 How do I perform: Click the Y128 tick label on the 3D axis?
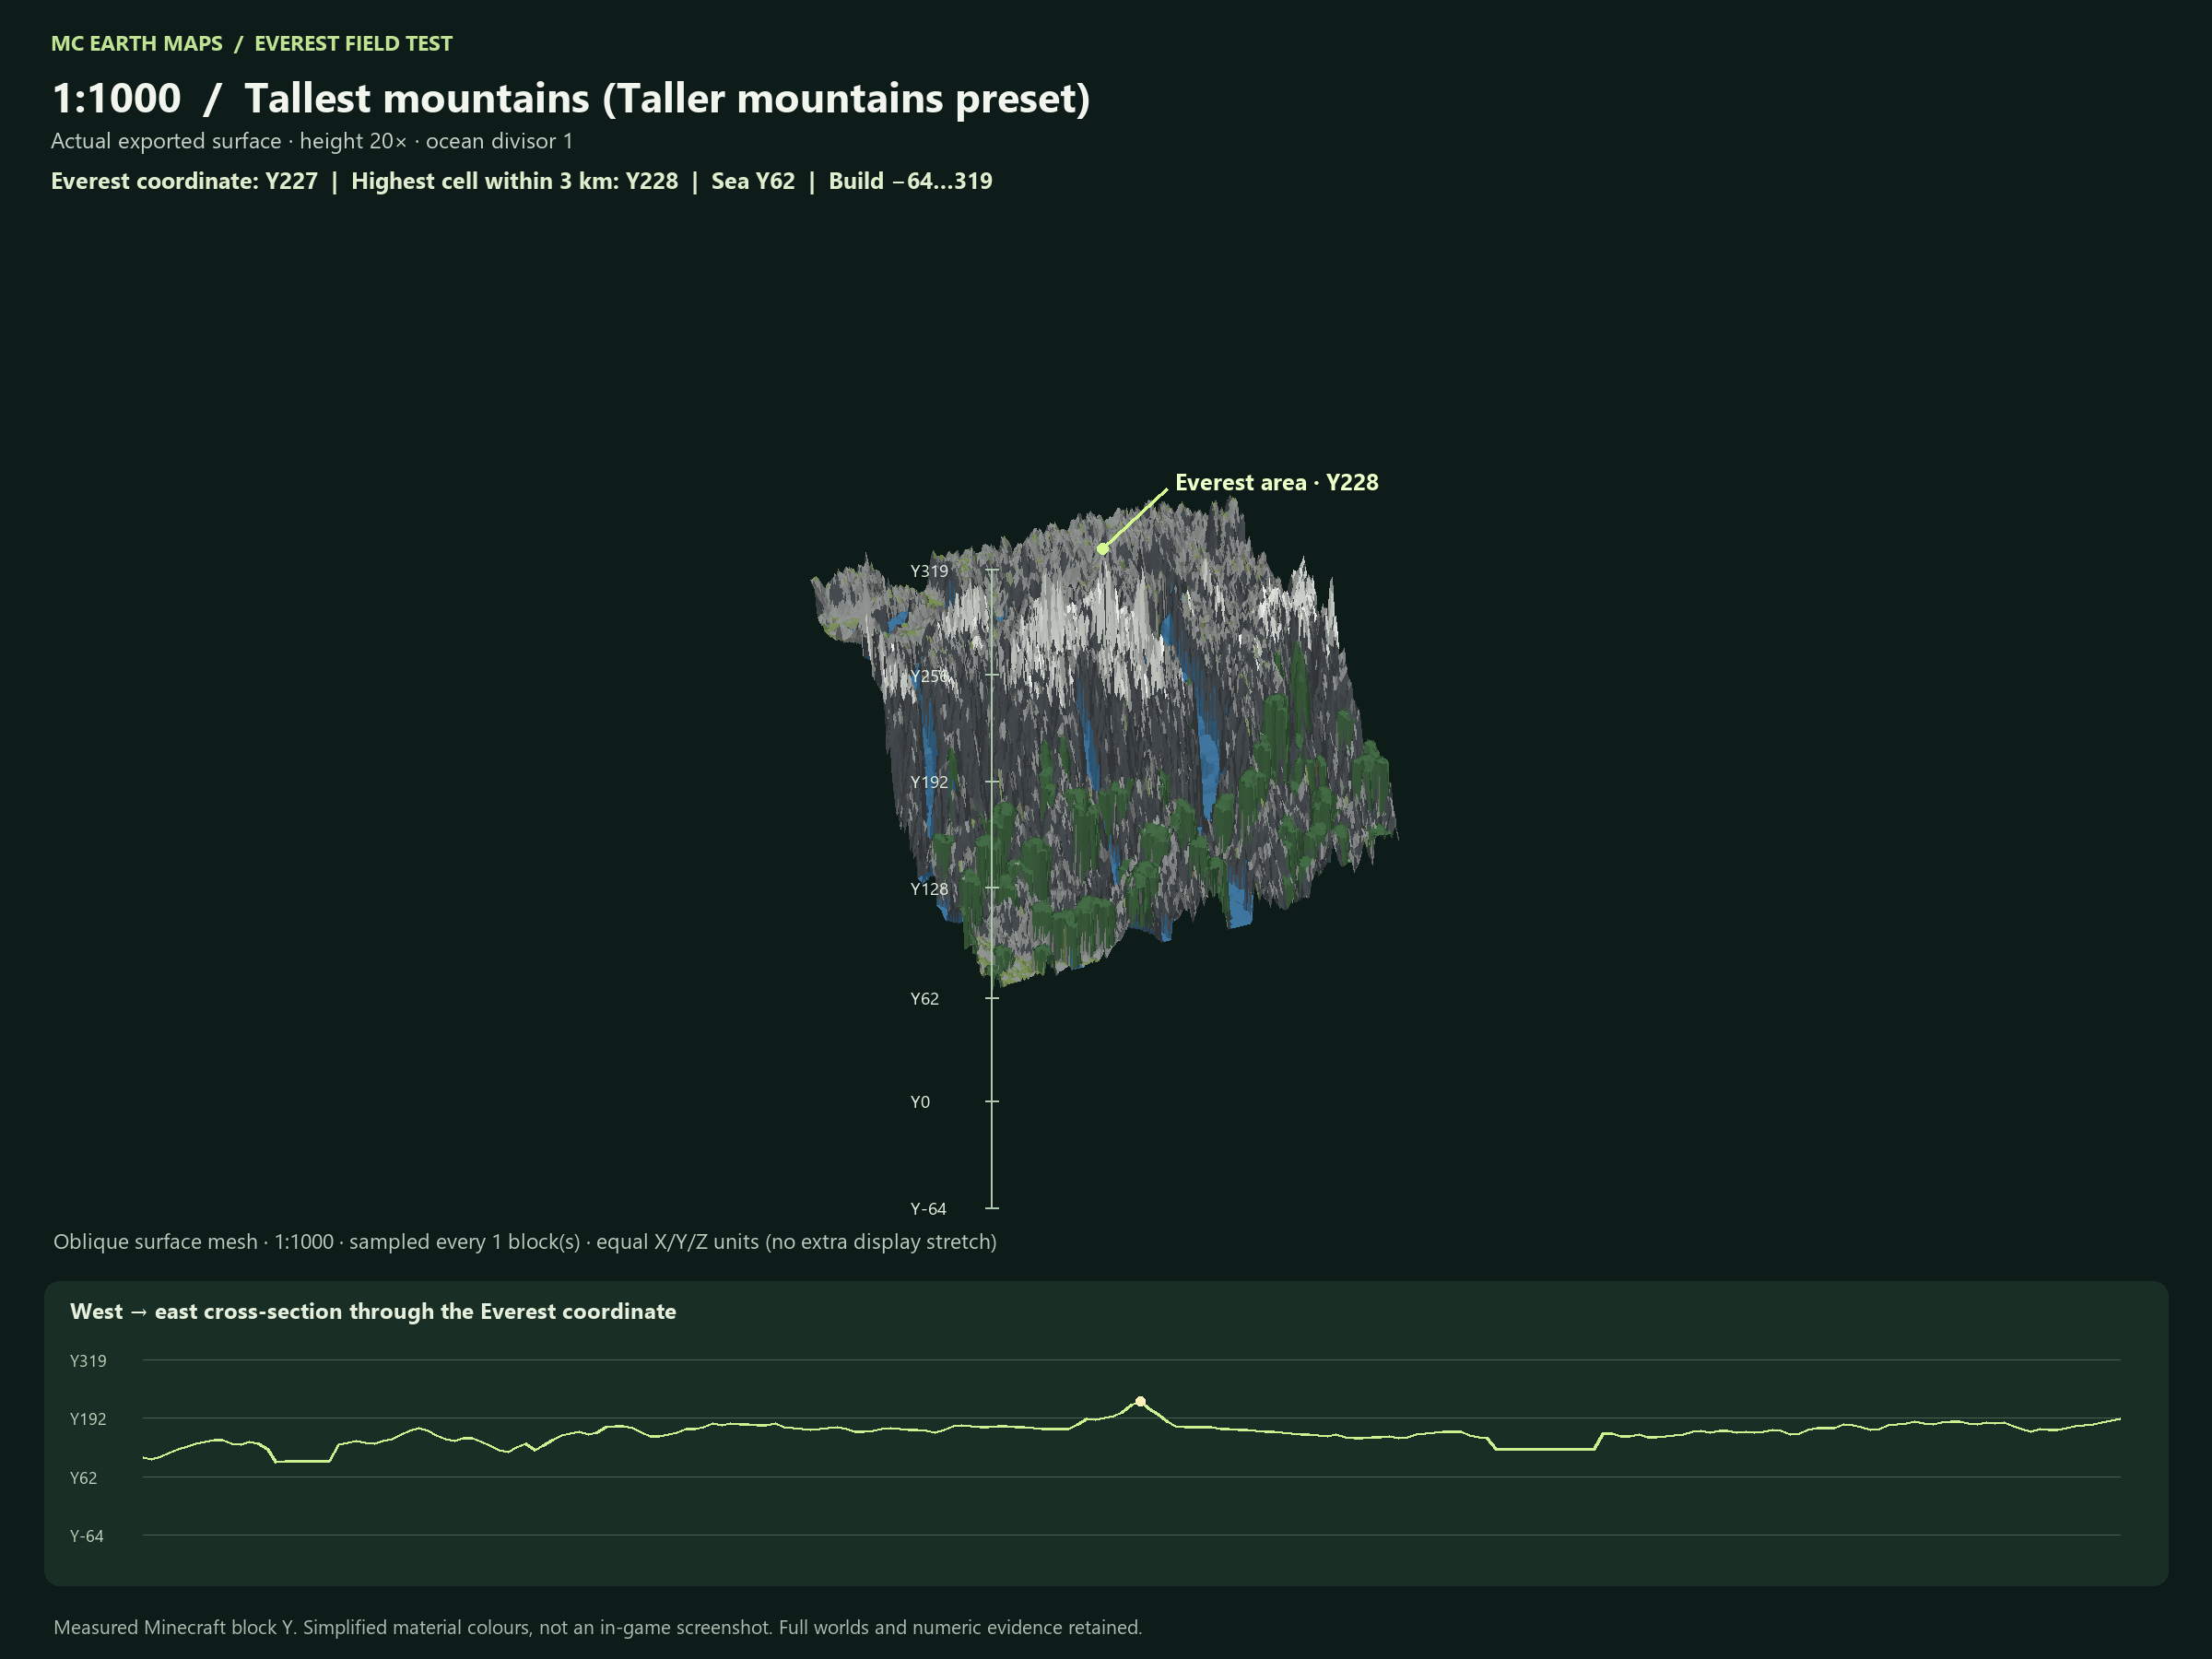point(929,889)
